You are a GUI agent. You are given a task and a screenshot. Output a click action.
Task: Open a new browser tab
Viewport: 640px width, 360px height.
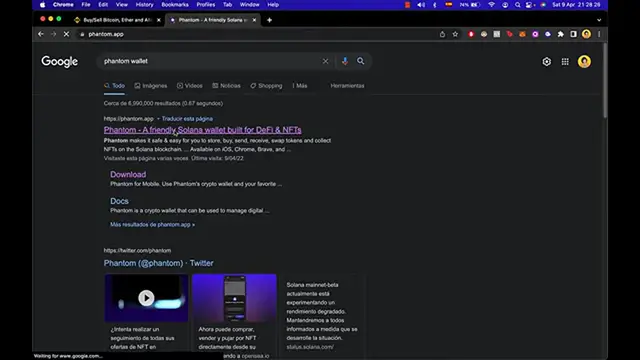point(269,20)
